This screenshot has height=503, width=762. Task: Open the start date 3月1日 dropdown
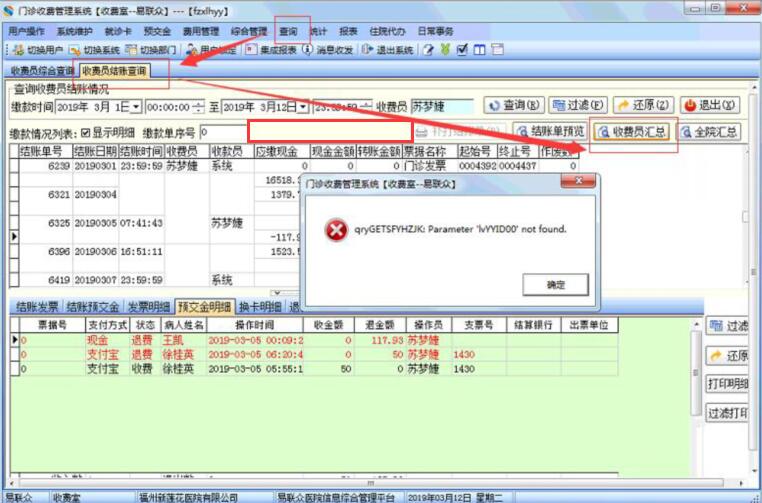pos(136,107)
